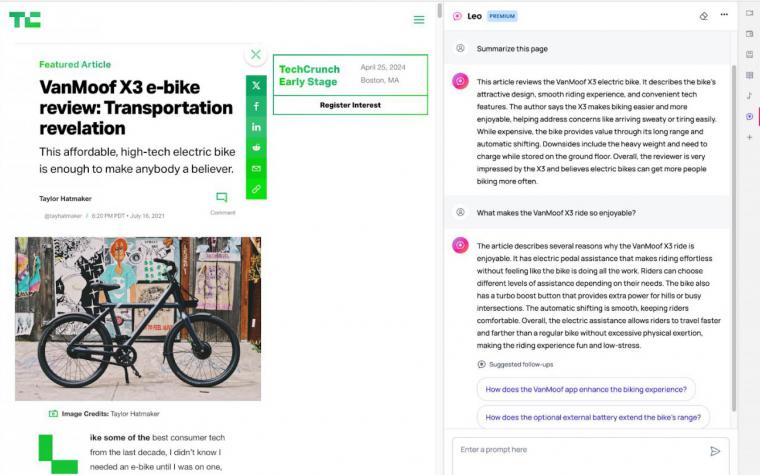Click the Leo avatar beside the summary response

460,81
